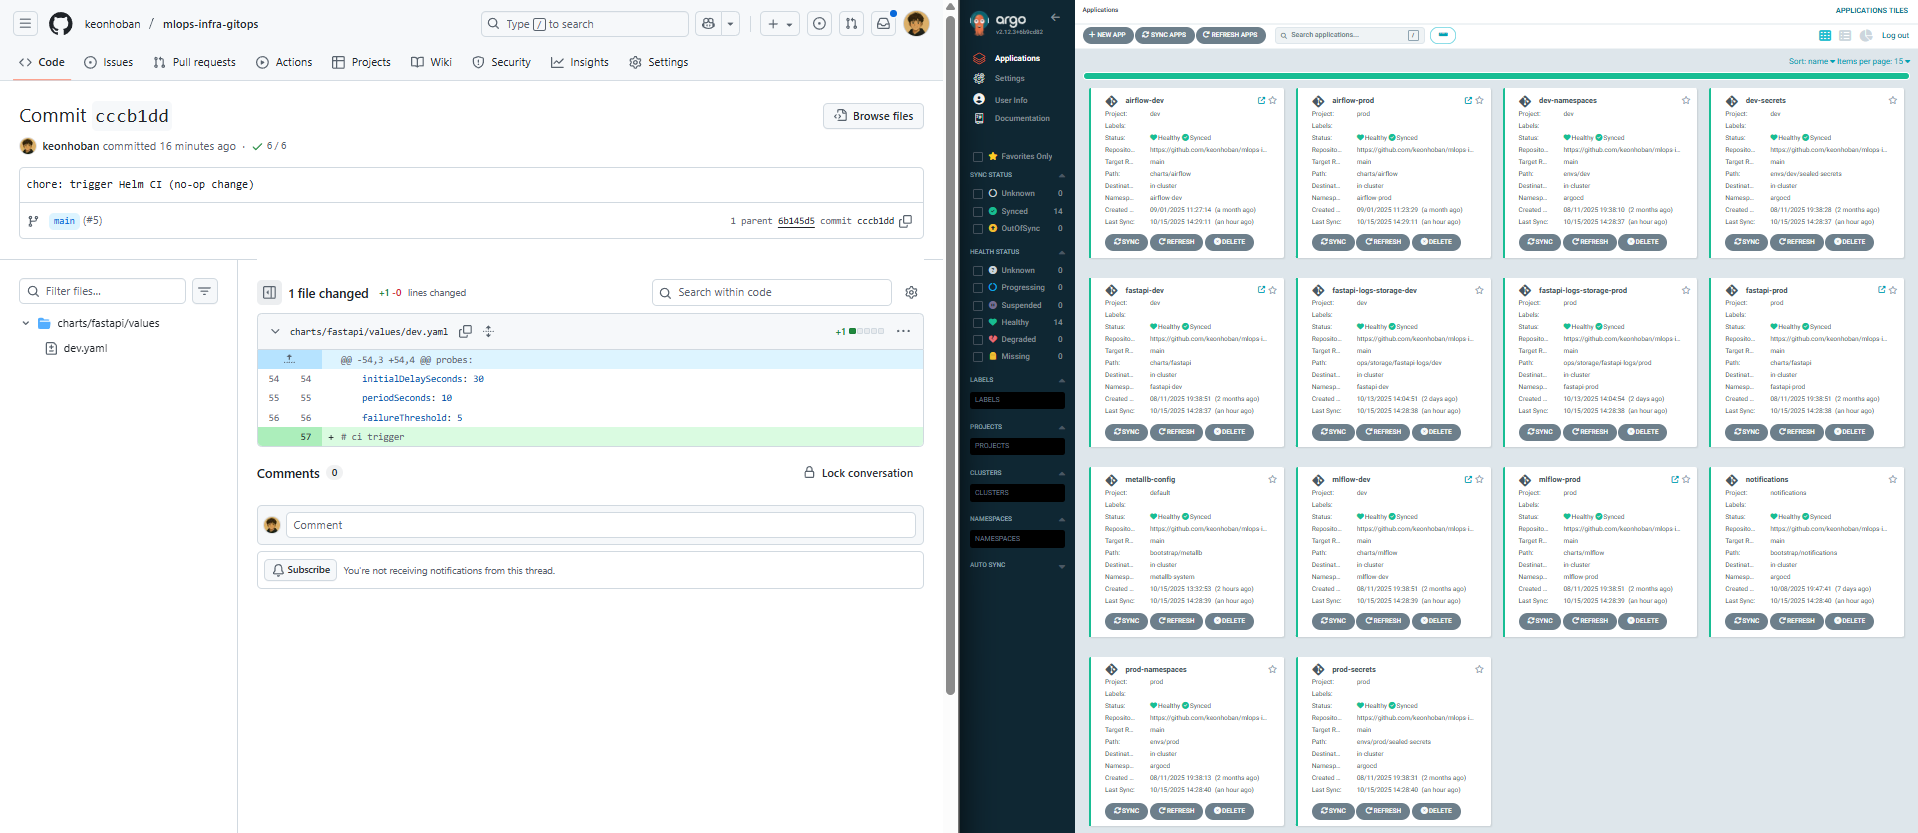Screen dimensions: 1918x833
Task: Open the mlflow-dev external URL icon
Action: (x=1468, y=479)
